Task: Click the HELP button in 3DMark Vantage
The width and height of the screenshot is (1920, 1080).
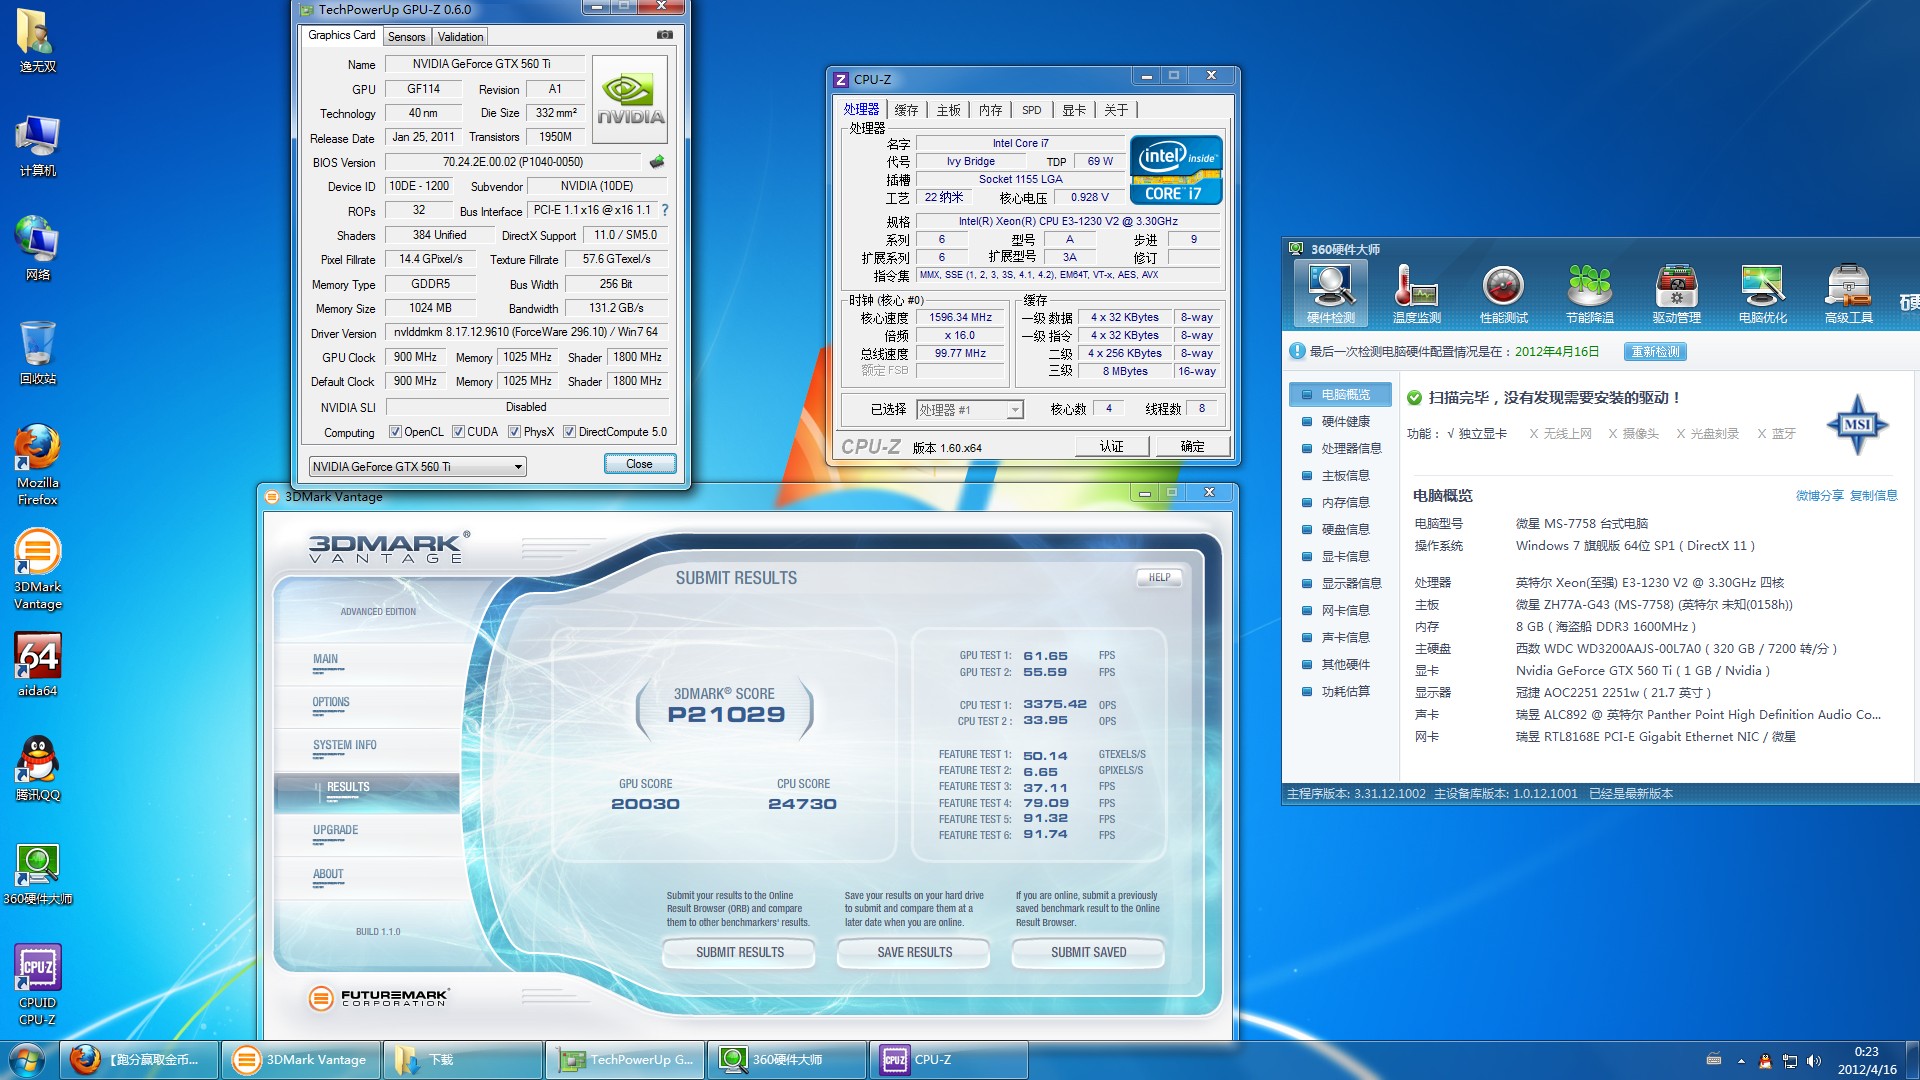Action: click(x=1159, y=577)
